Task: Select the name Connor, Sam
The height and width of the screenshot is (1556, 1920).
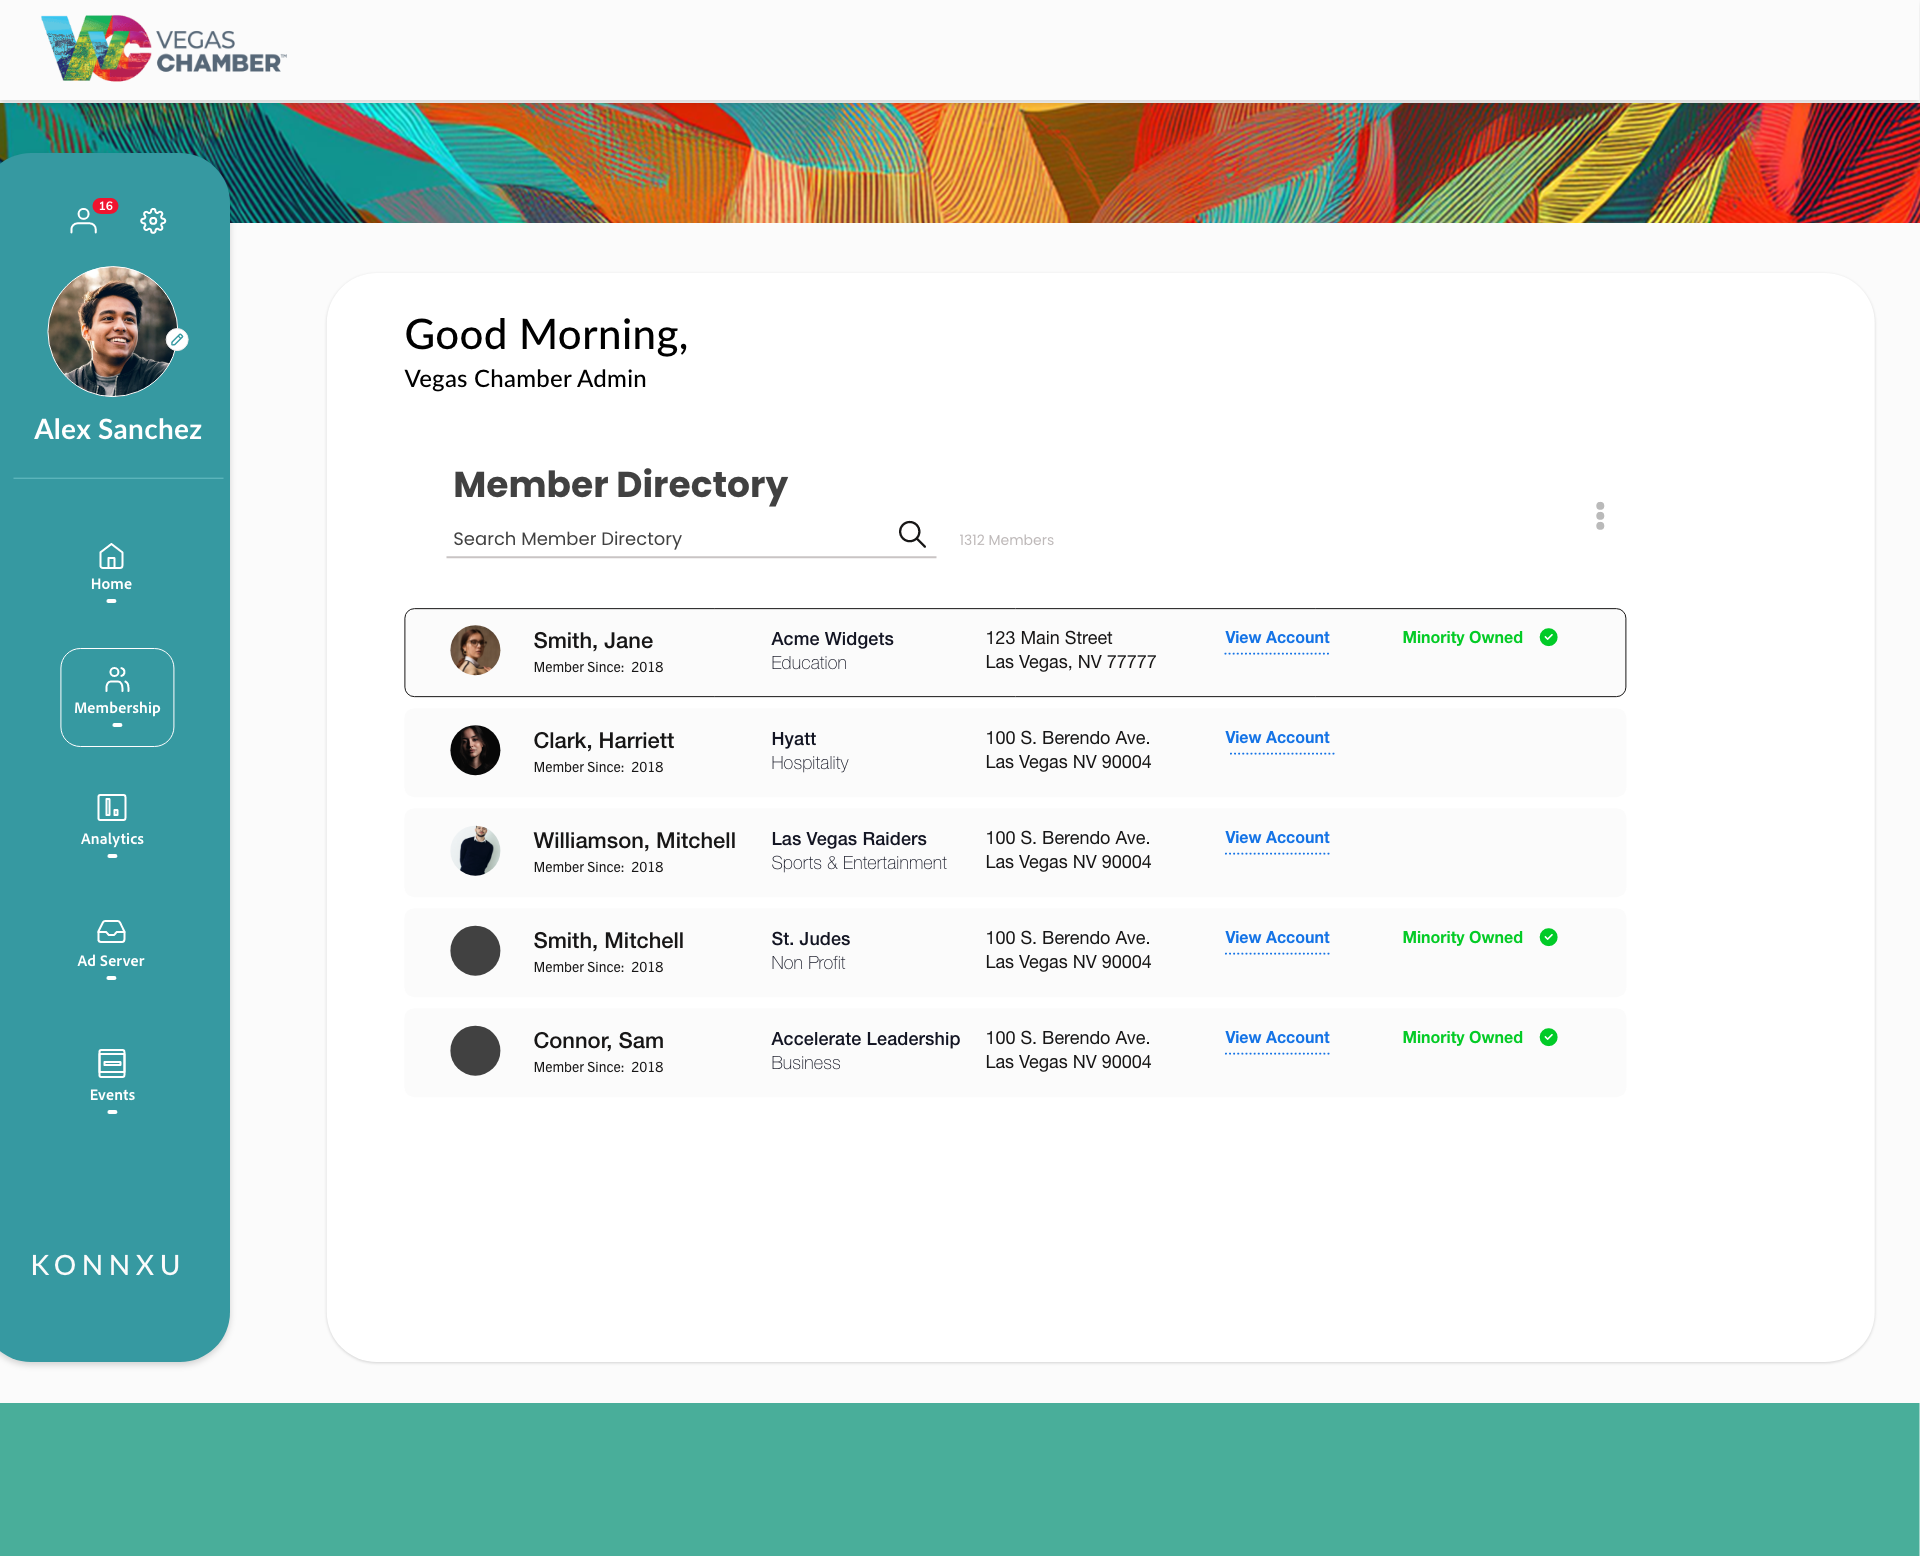Action: 598,1041
